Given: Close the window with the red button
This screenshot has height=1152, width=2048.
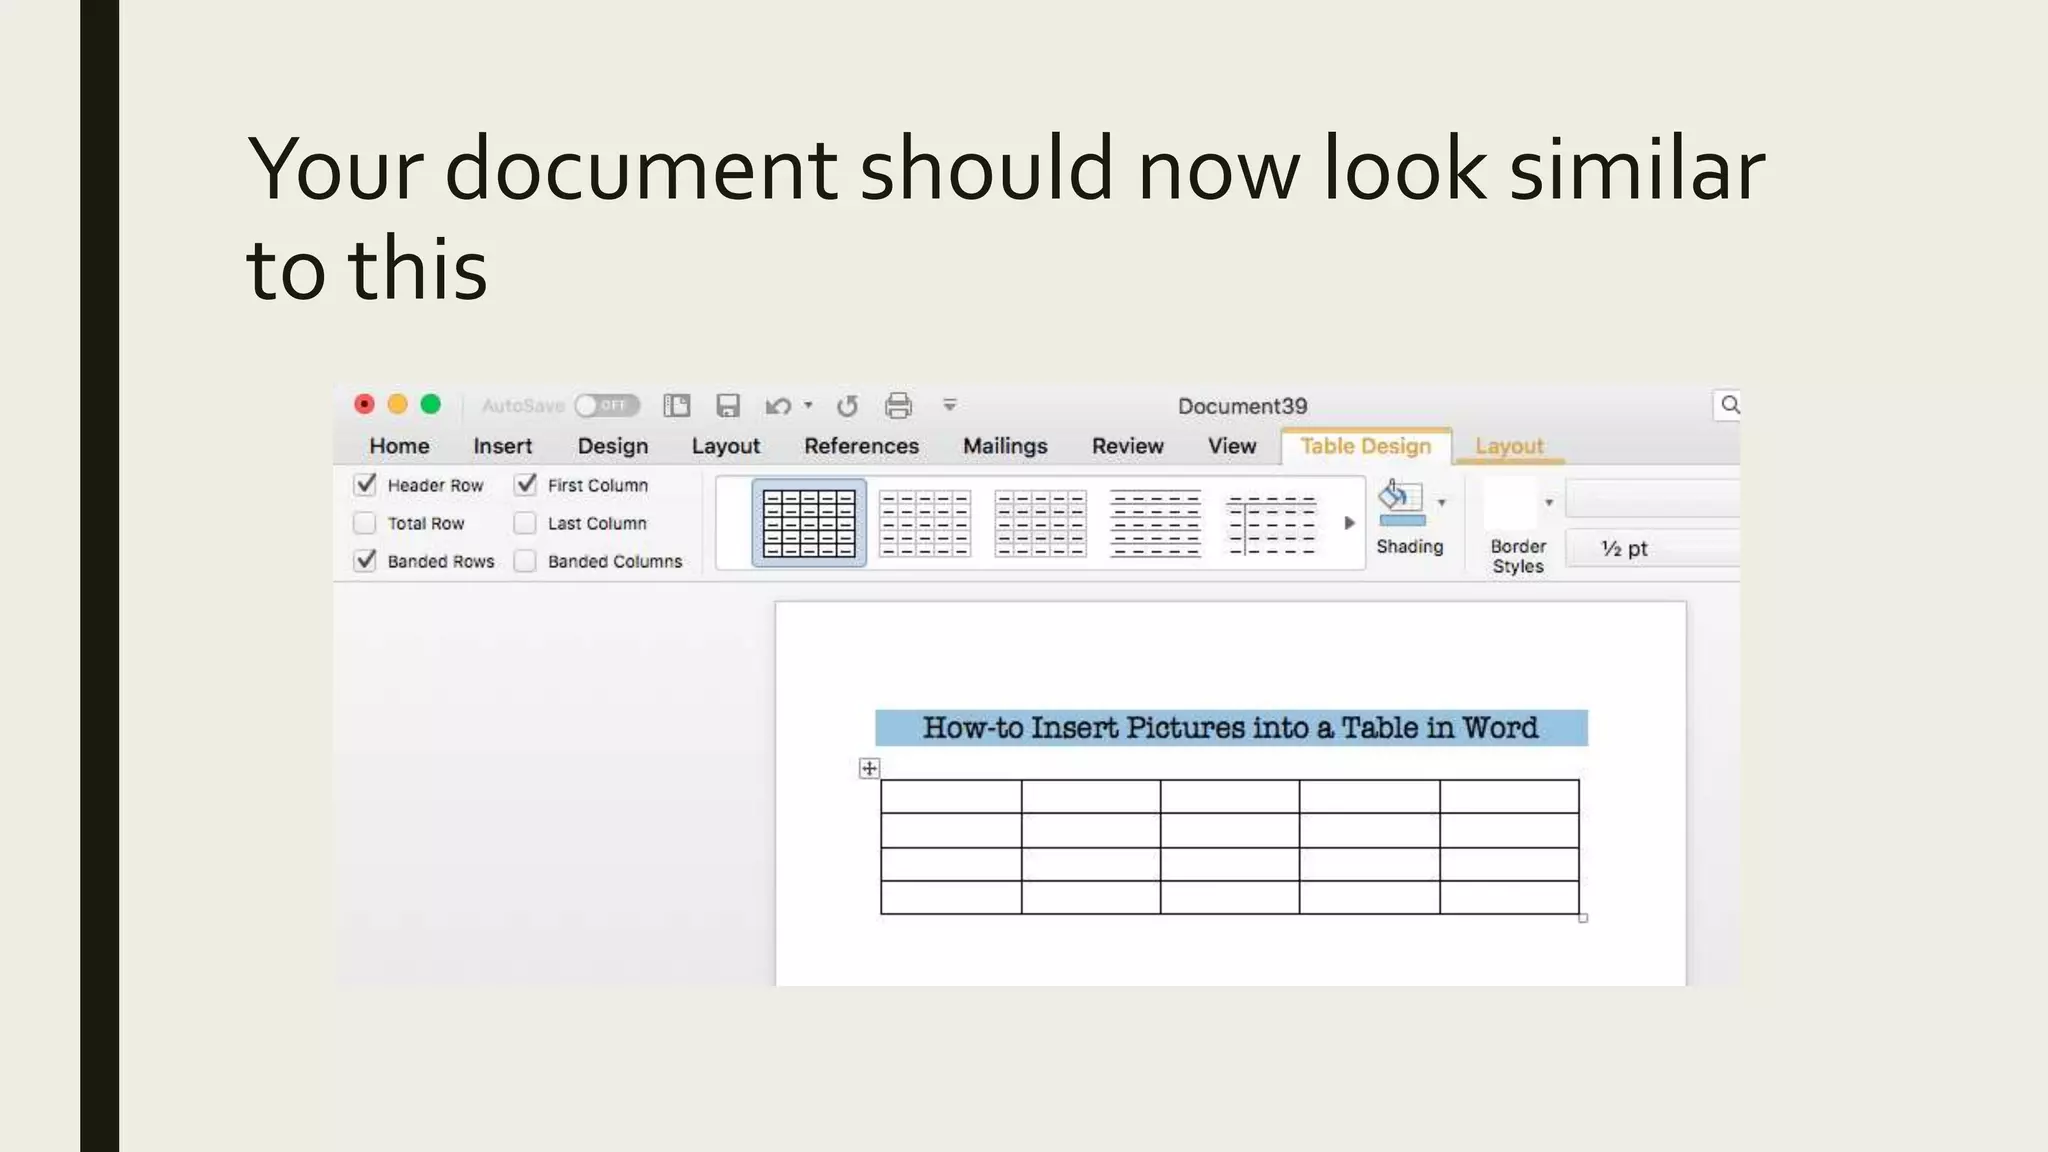Looking at the screenshot, I should (x=364, y=404).
